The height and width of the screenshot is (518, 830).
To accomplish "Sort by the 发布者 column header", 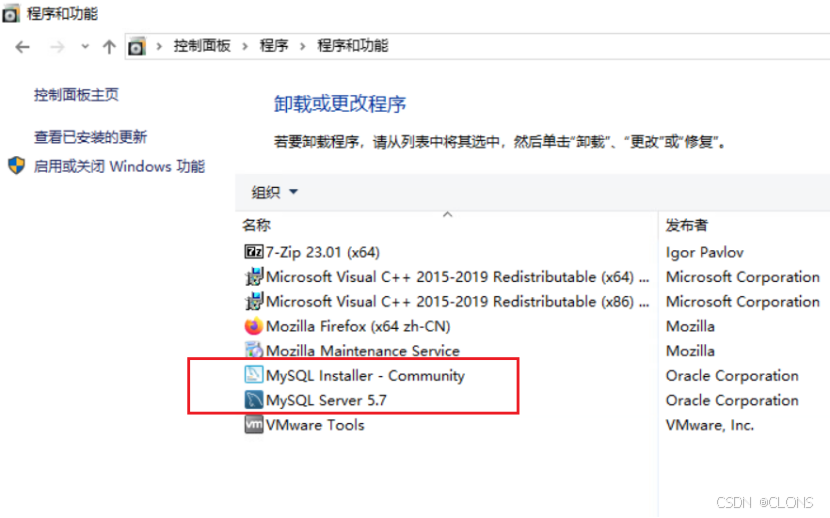I will 687,225.
